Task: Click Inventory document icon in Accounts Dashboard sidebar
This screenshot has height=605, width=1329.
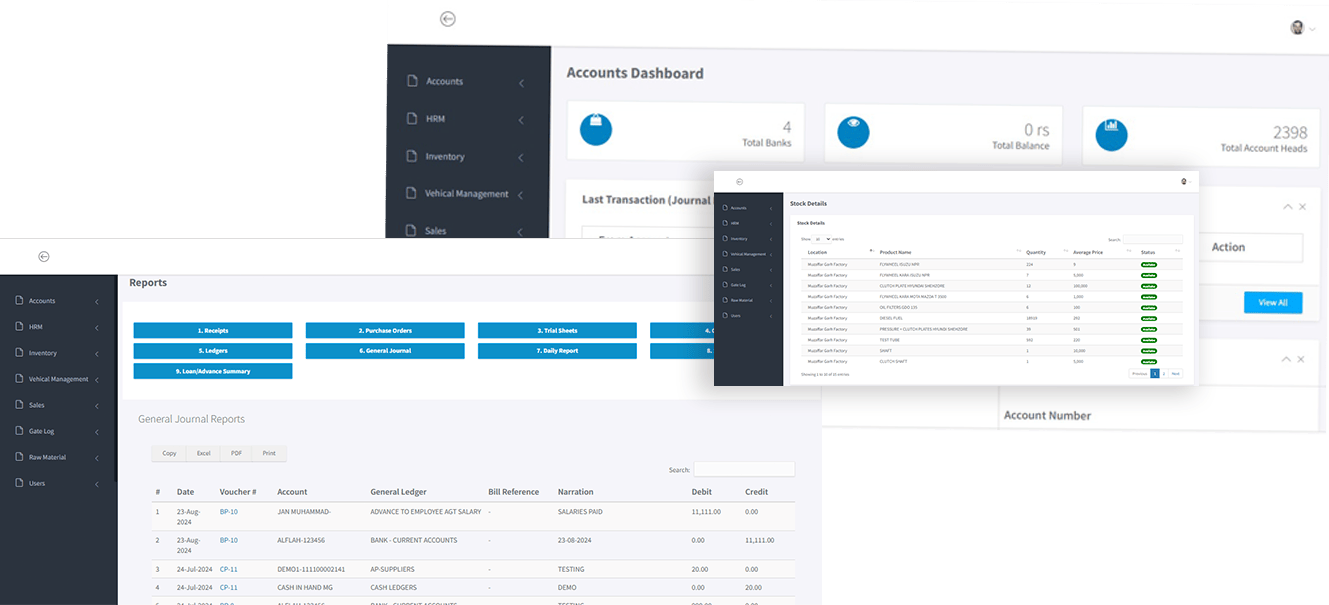Action: [x=412, y=156]
